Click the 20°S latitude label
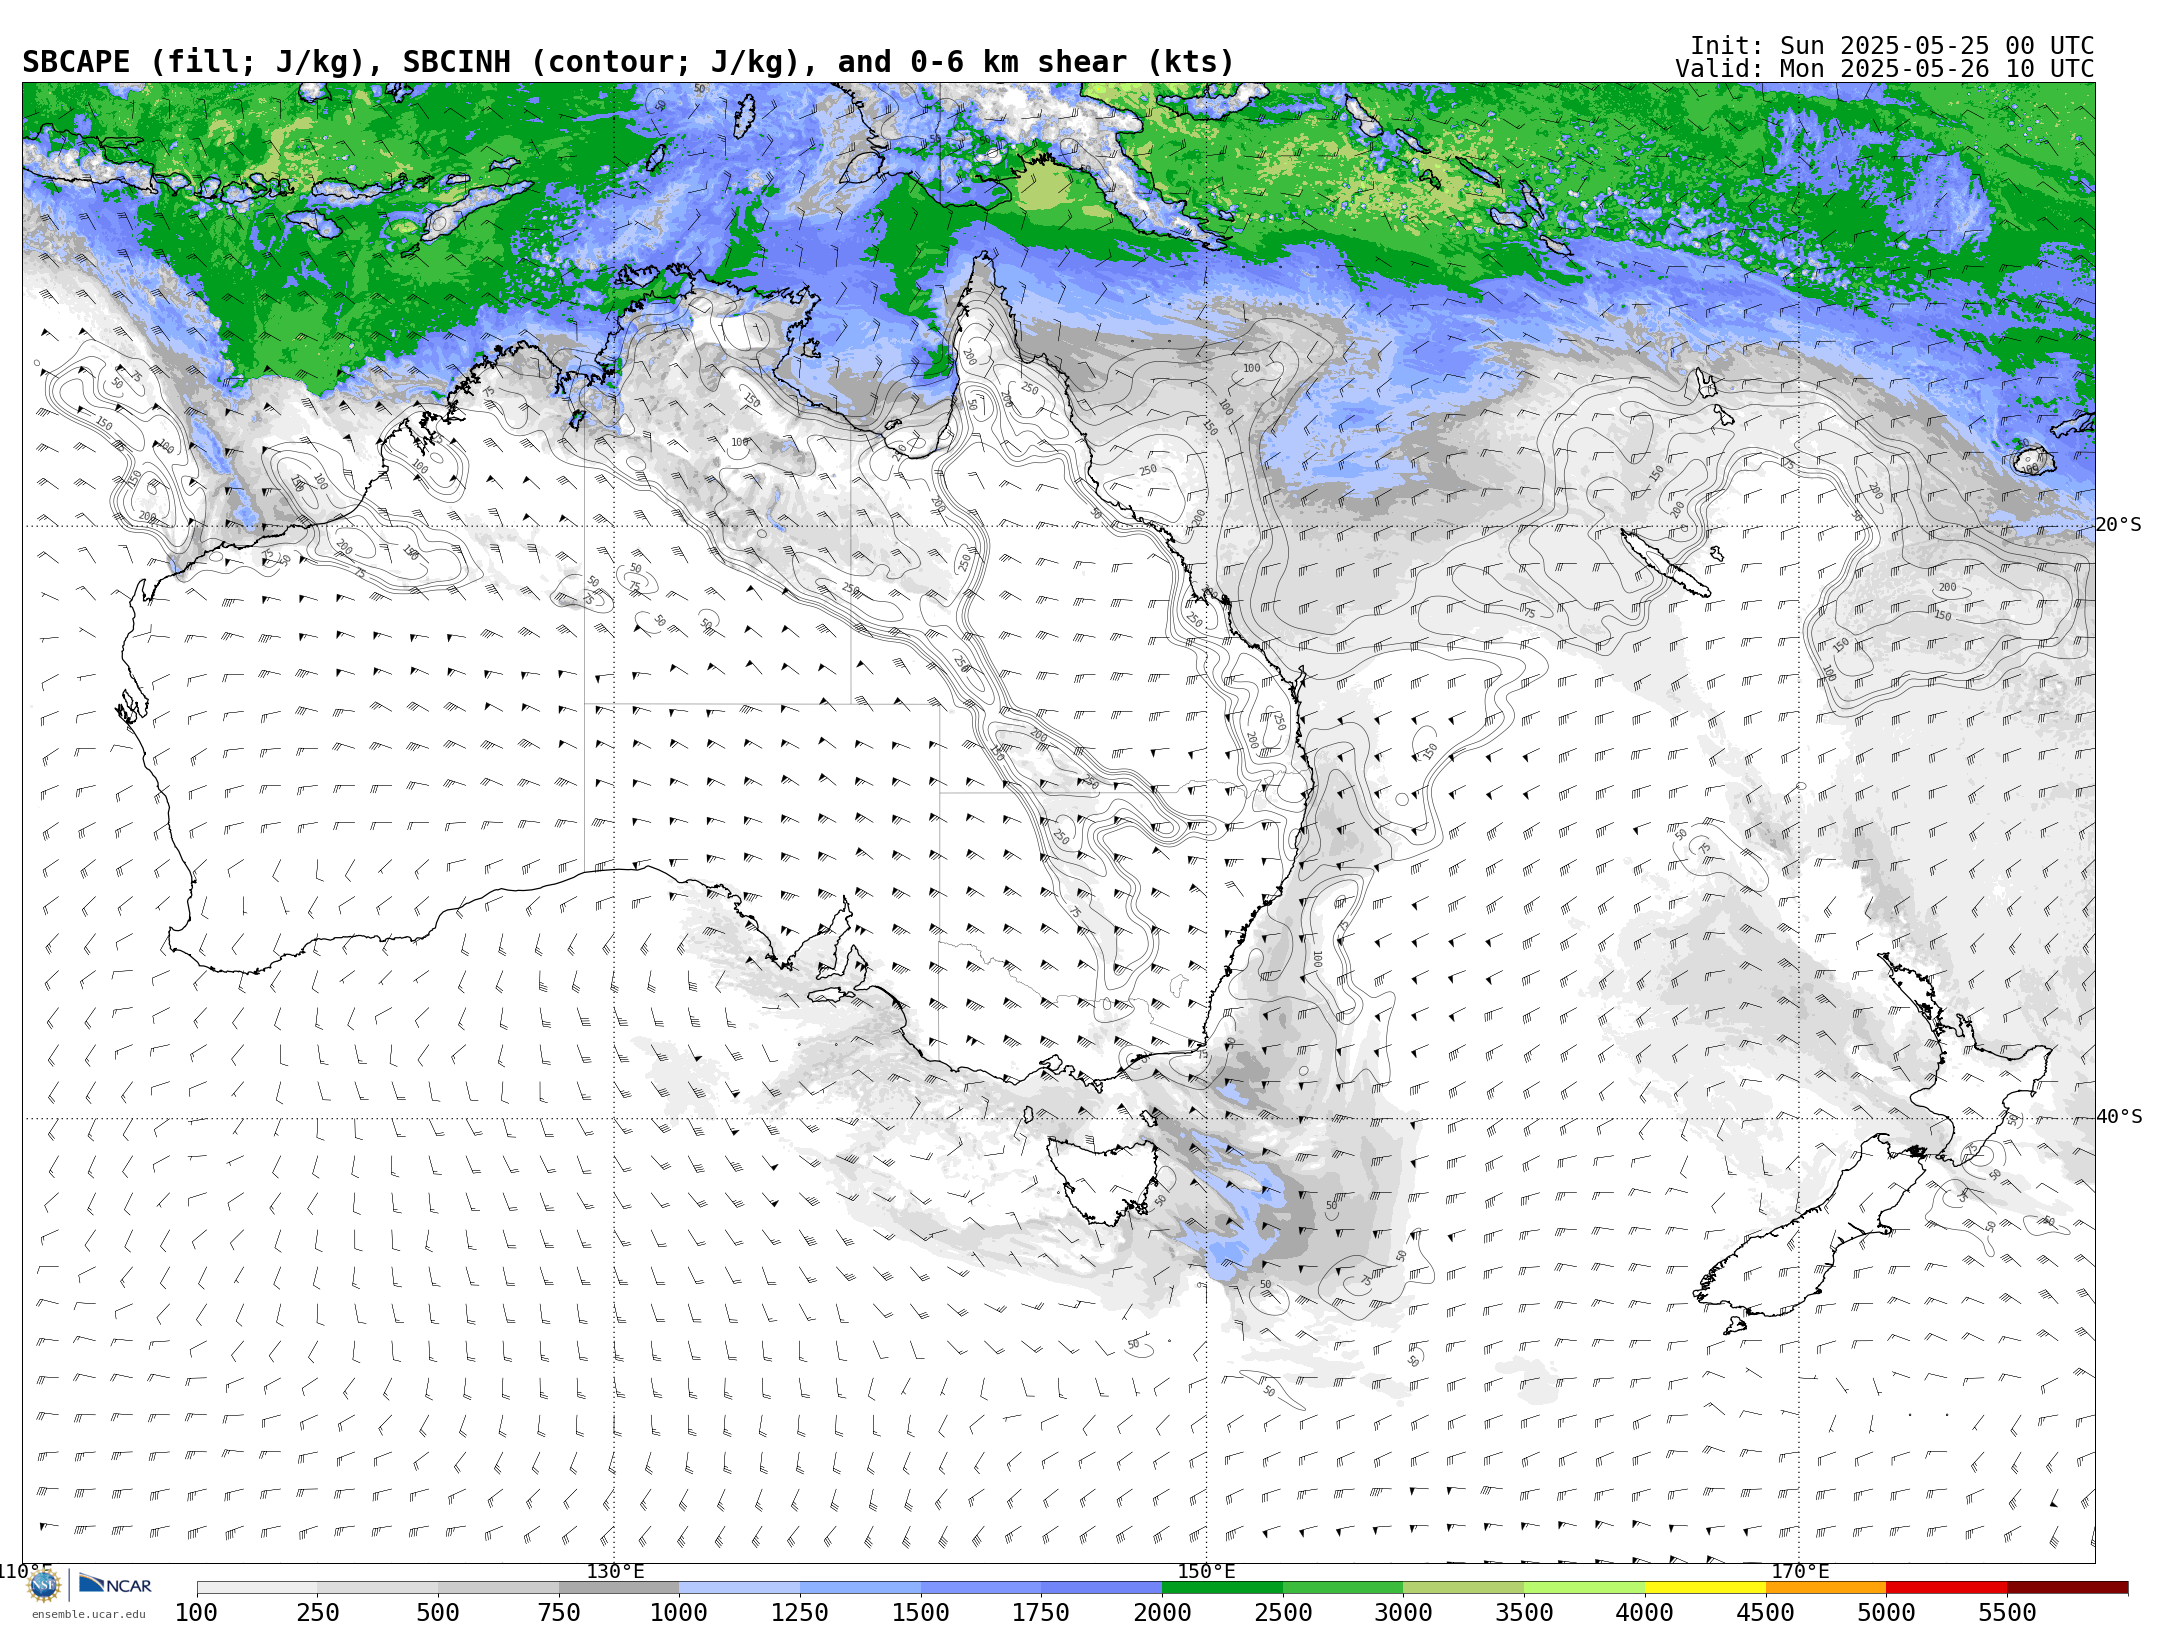Screen dimensions: 2160x1626 2119,525
